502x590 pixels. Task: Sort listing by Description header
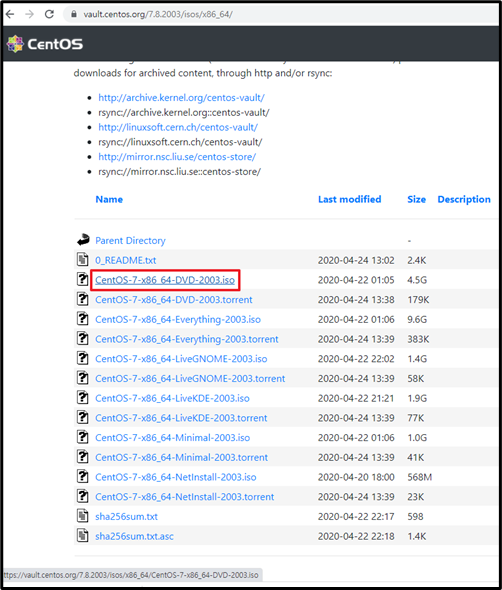click(464, 199)
